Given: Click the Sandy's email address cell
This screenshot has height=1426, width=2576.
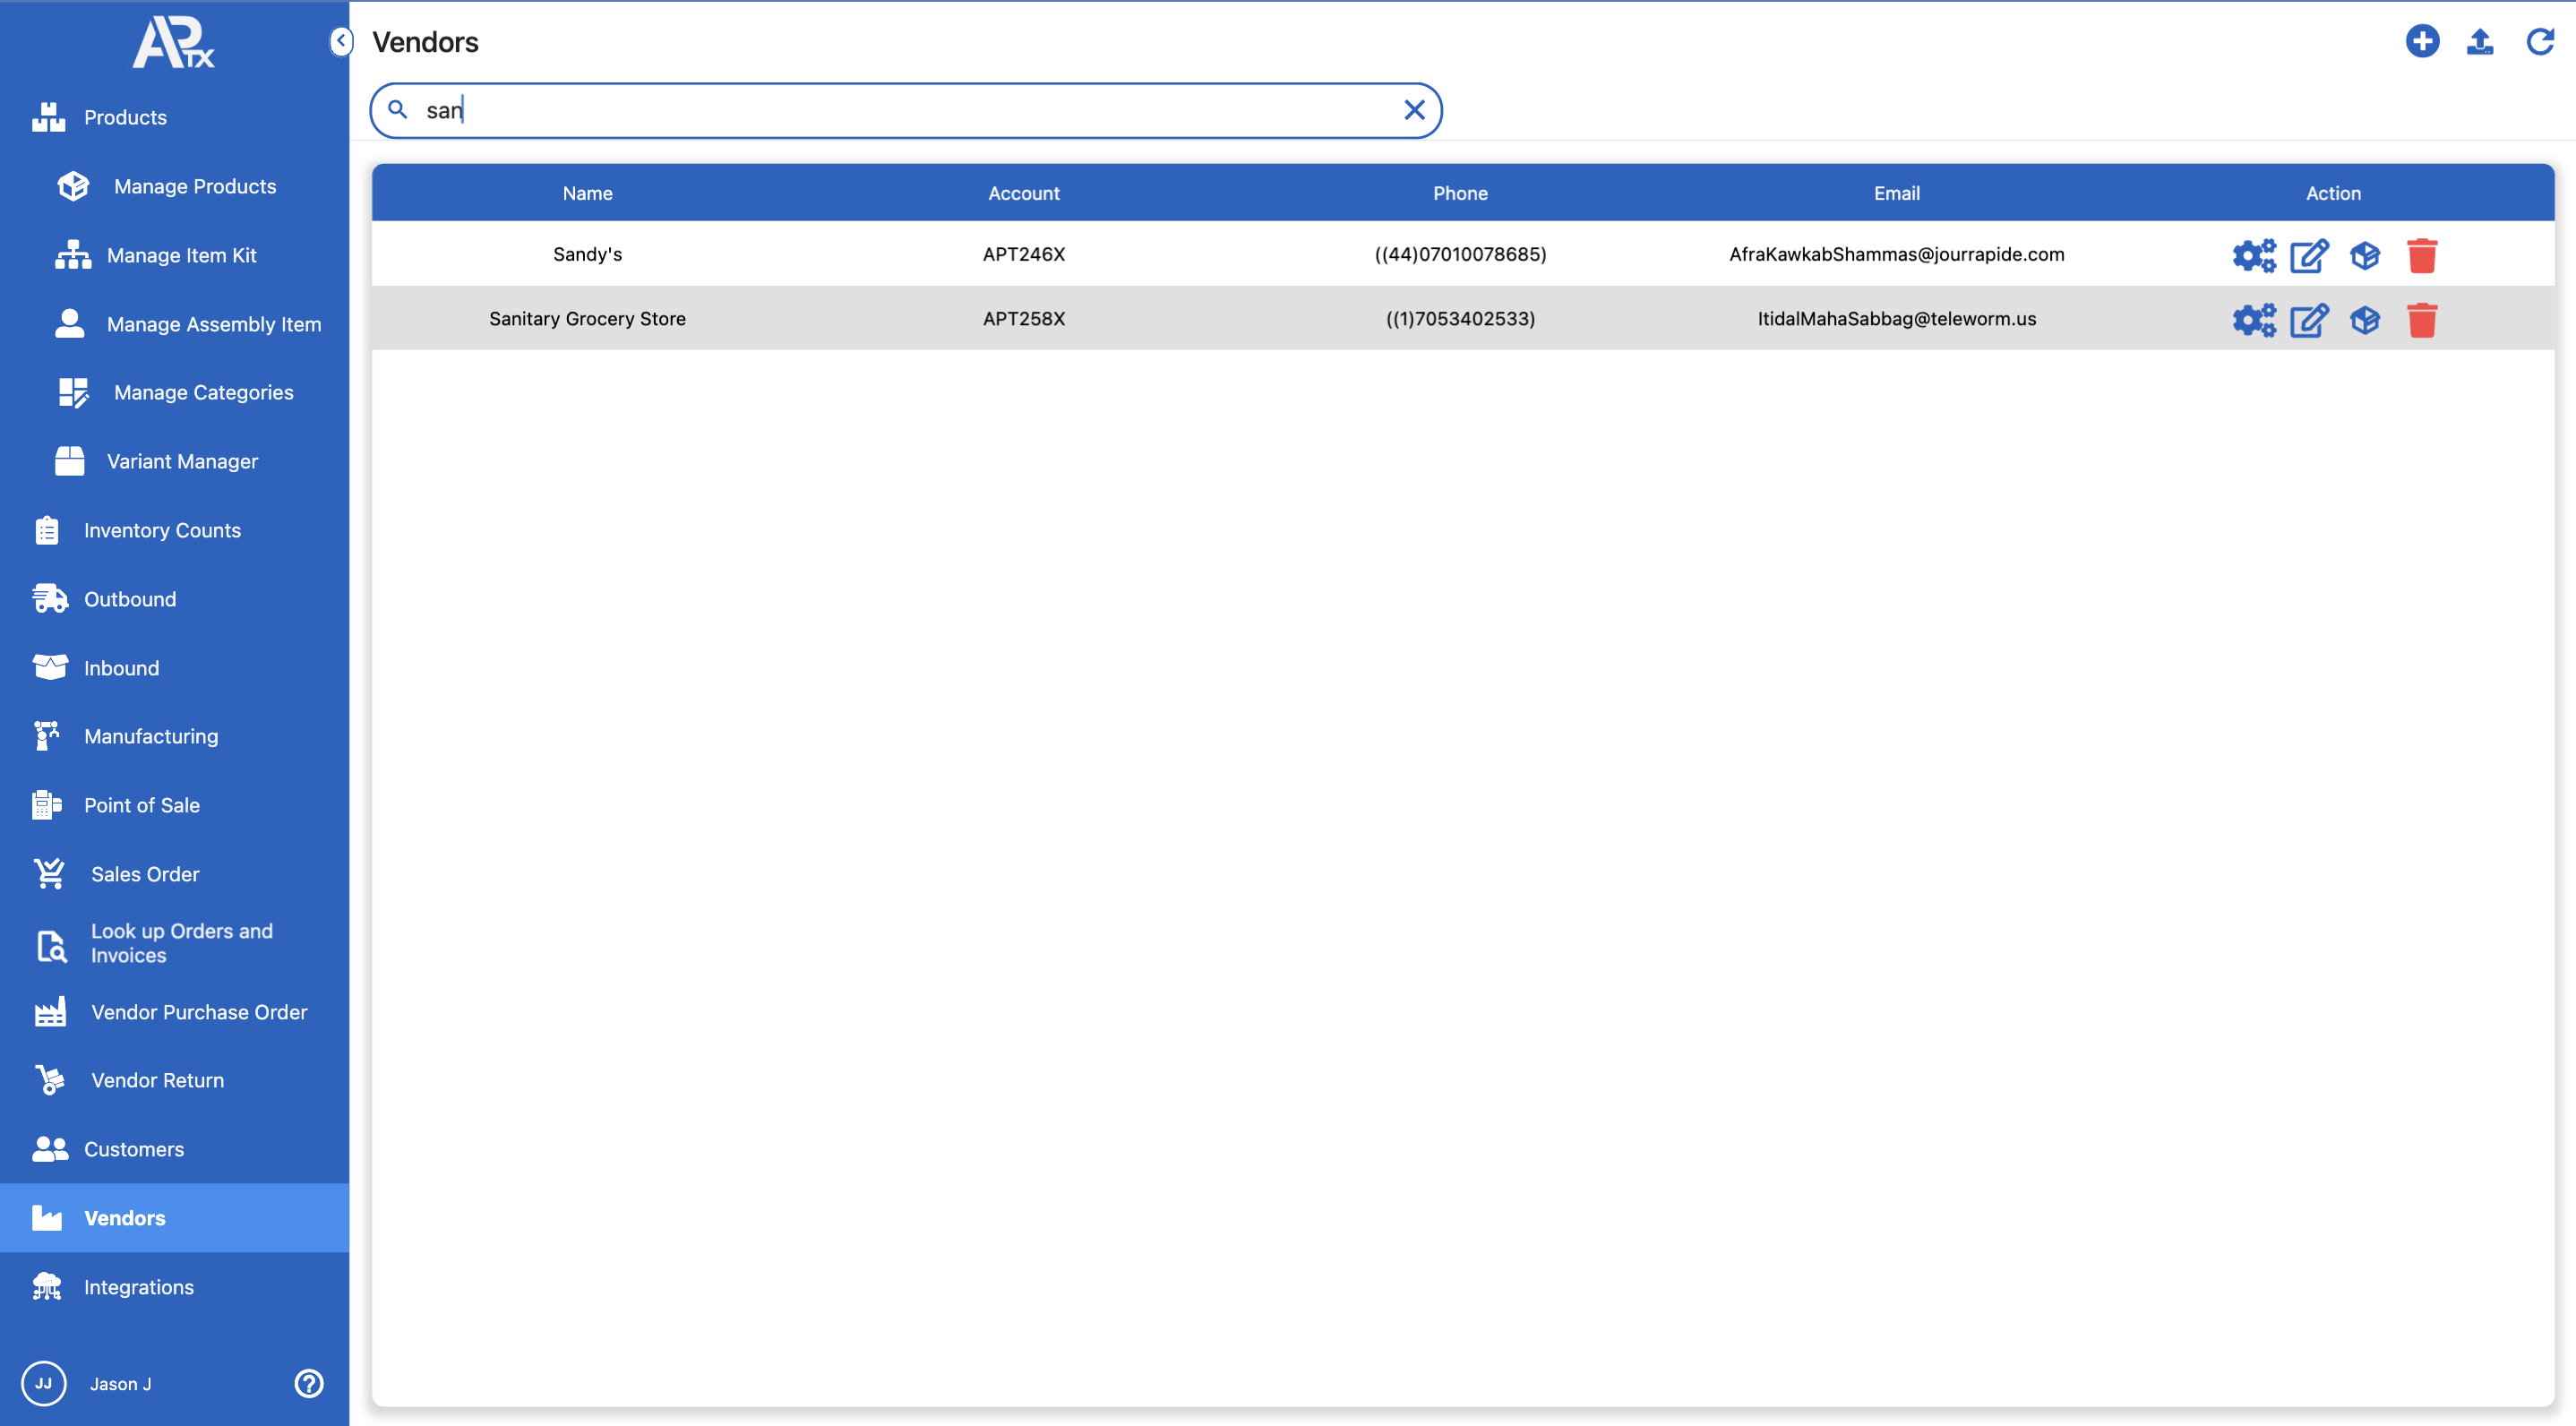Looking at the screenshot, I should pyautogui.click(x=1896, y=254).
